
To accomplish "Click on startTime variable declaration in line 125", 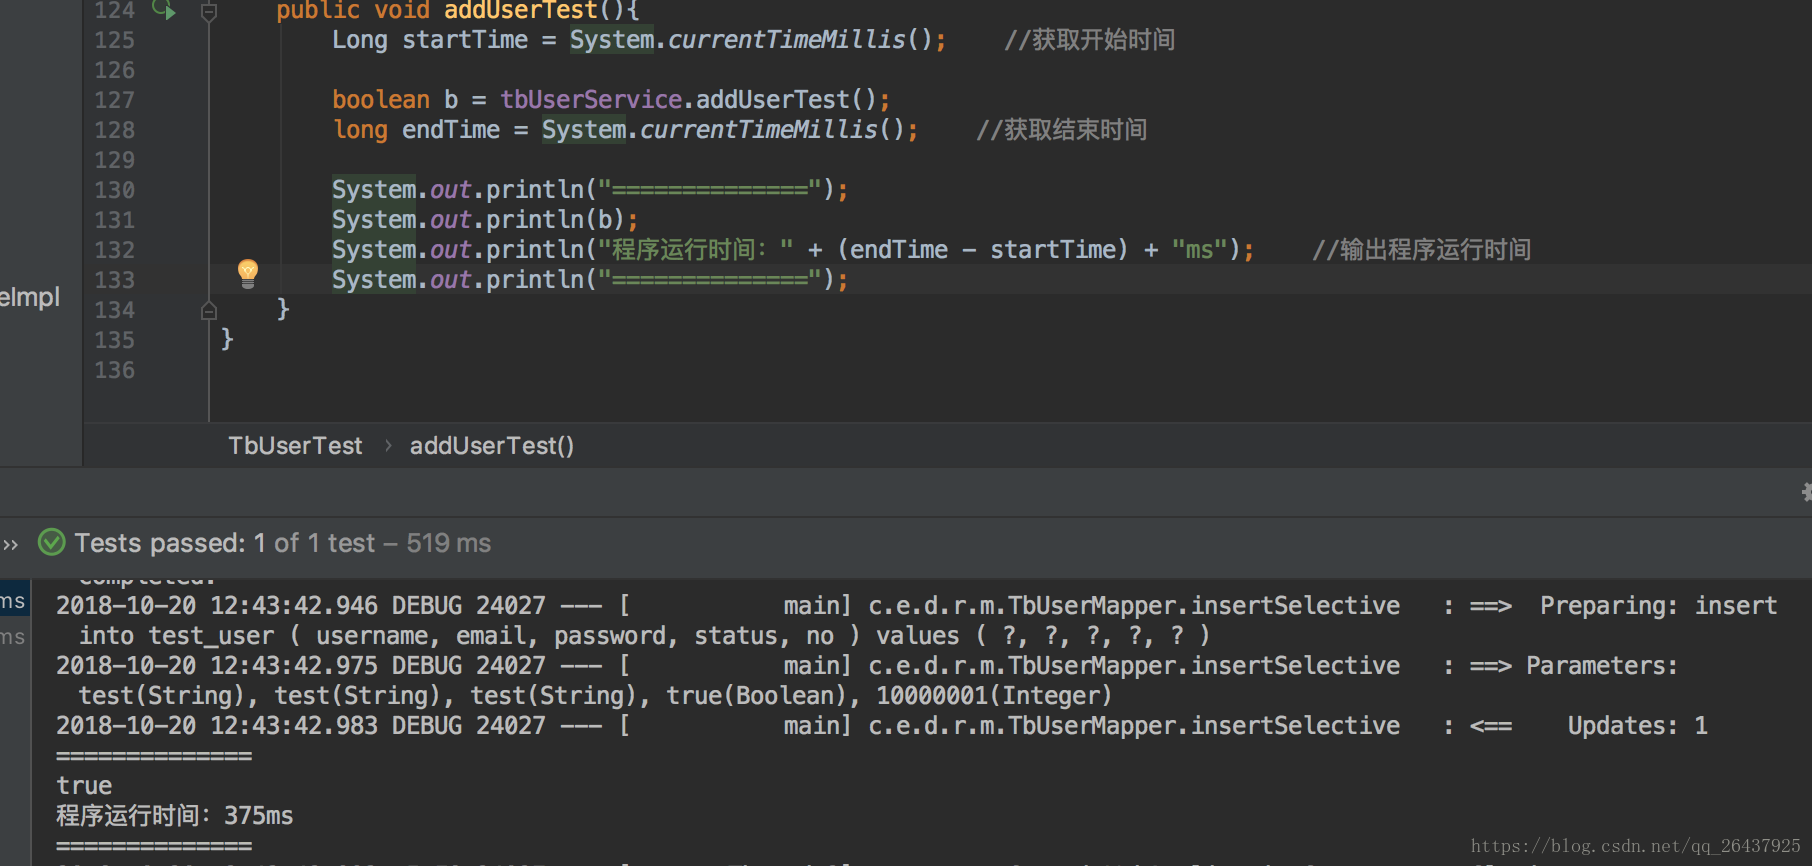I will point(465,40).
